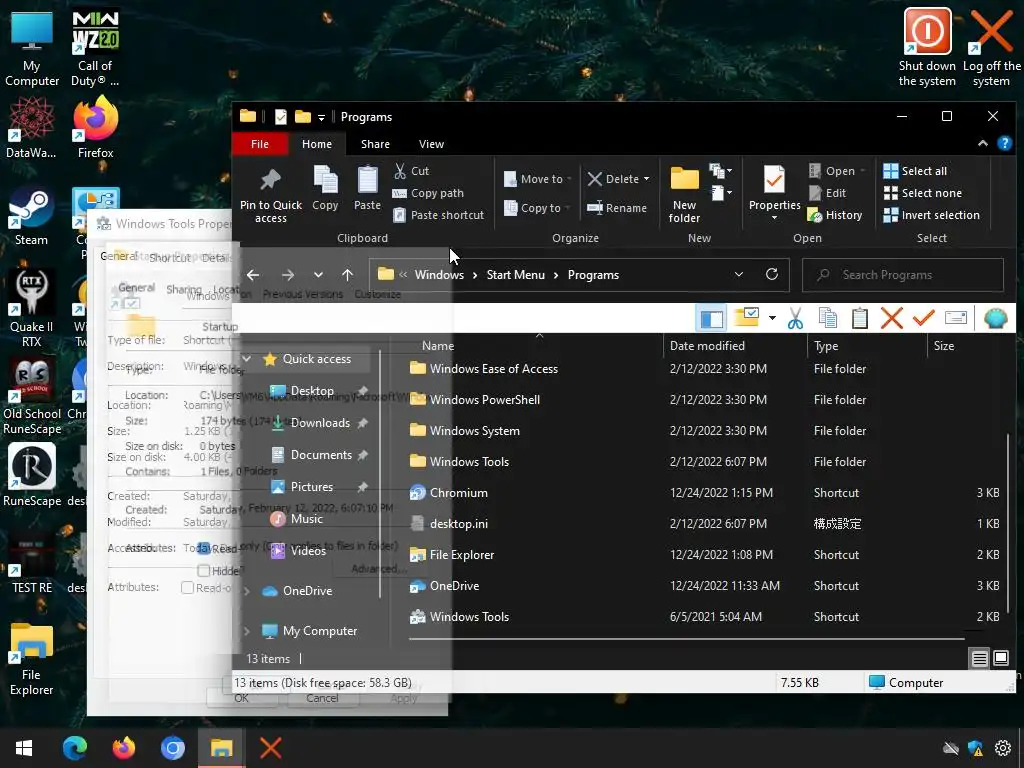
Task: Open the Old School RuneScape desktop icon
Action: click(31, 398)
